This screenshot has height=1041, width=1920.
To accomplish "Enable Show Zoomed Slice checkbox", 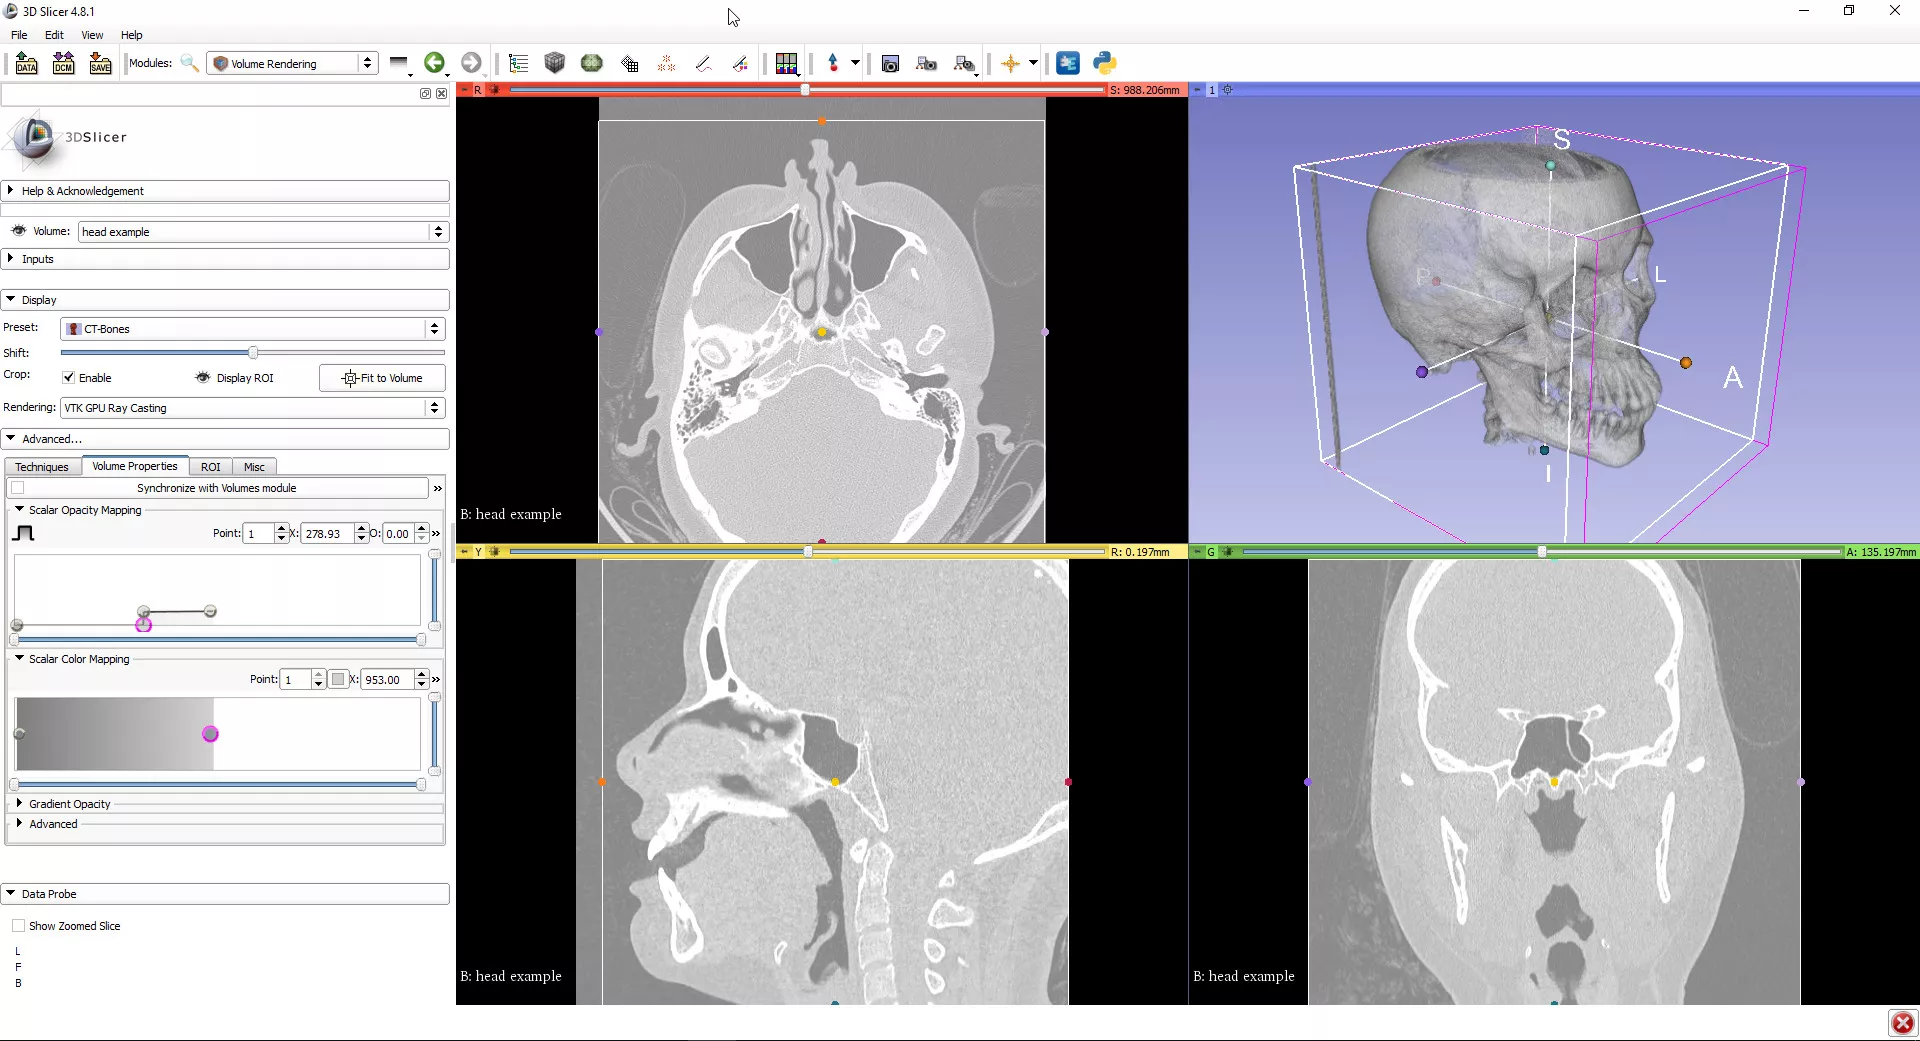I will [18, 926].
